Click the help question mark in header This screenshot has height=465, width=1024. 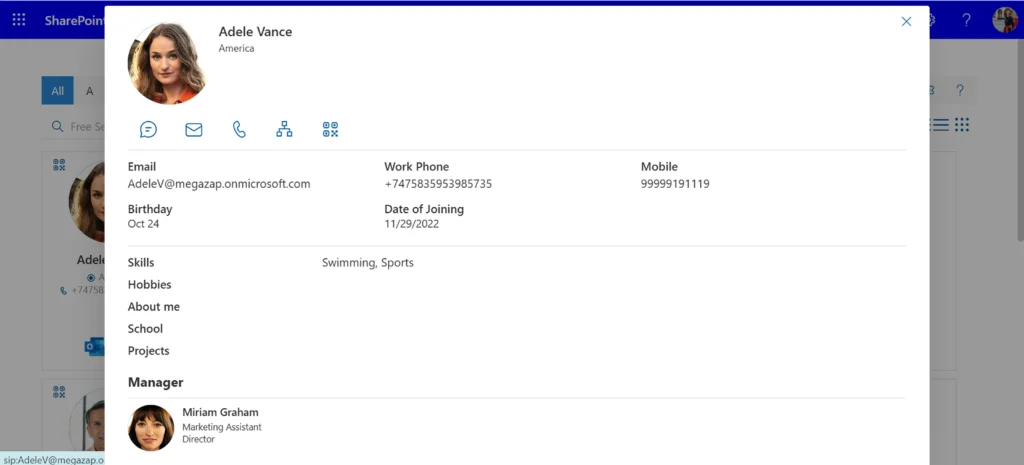click(966, 20)
